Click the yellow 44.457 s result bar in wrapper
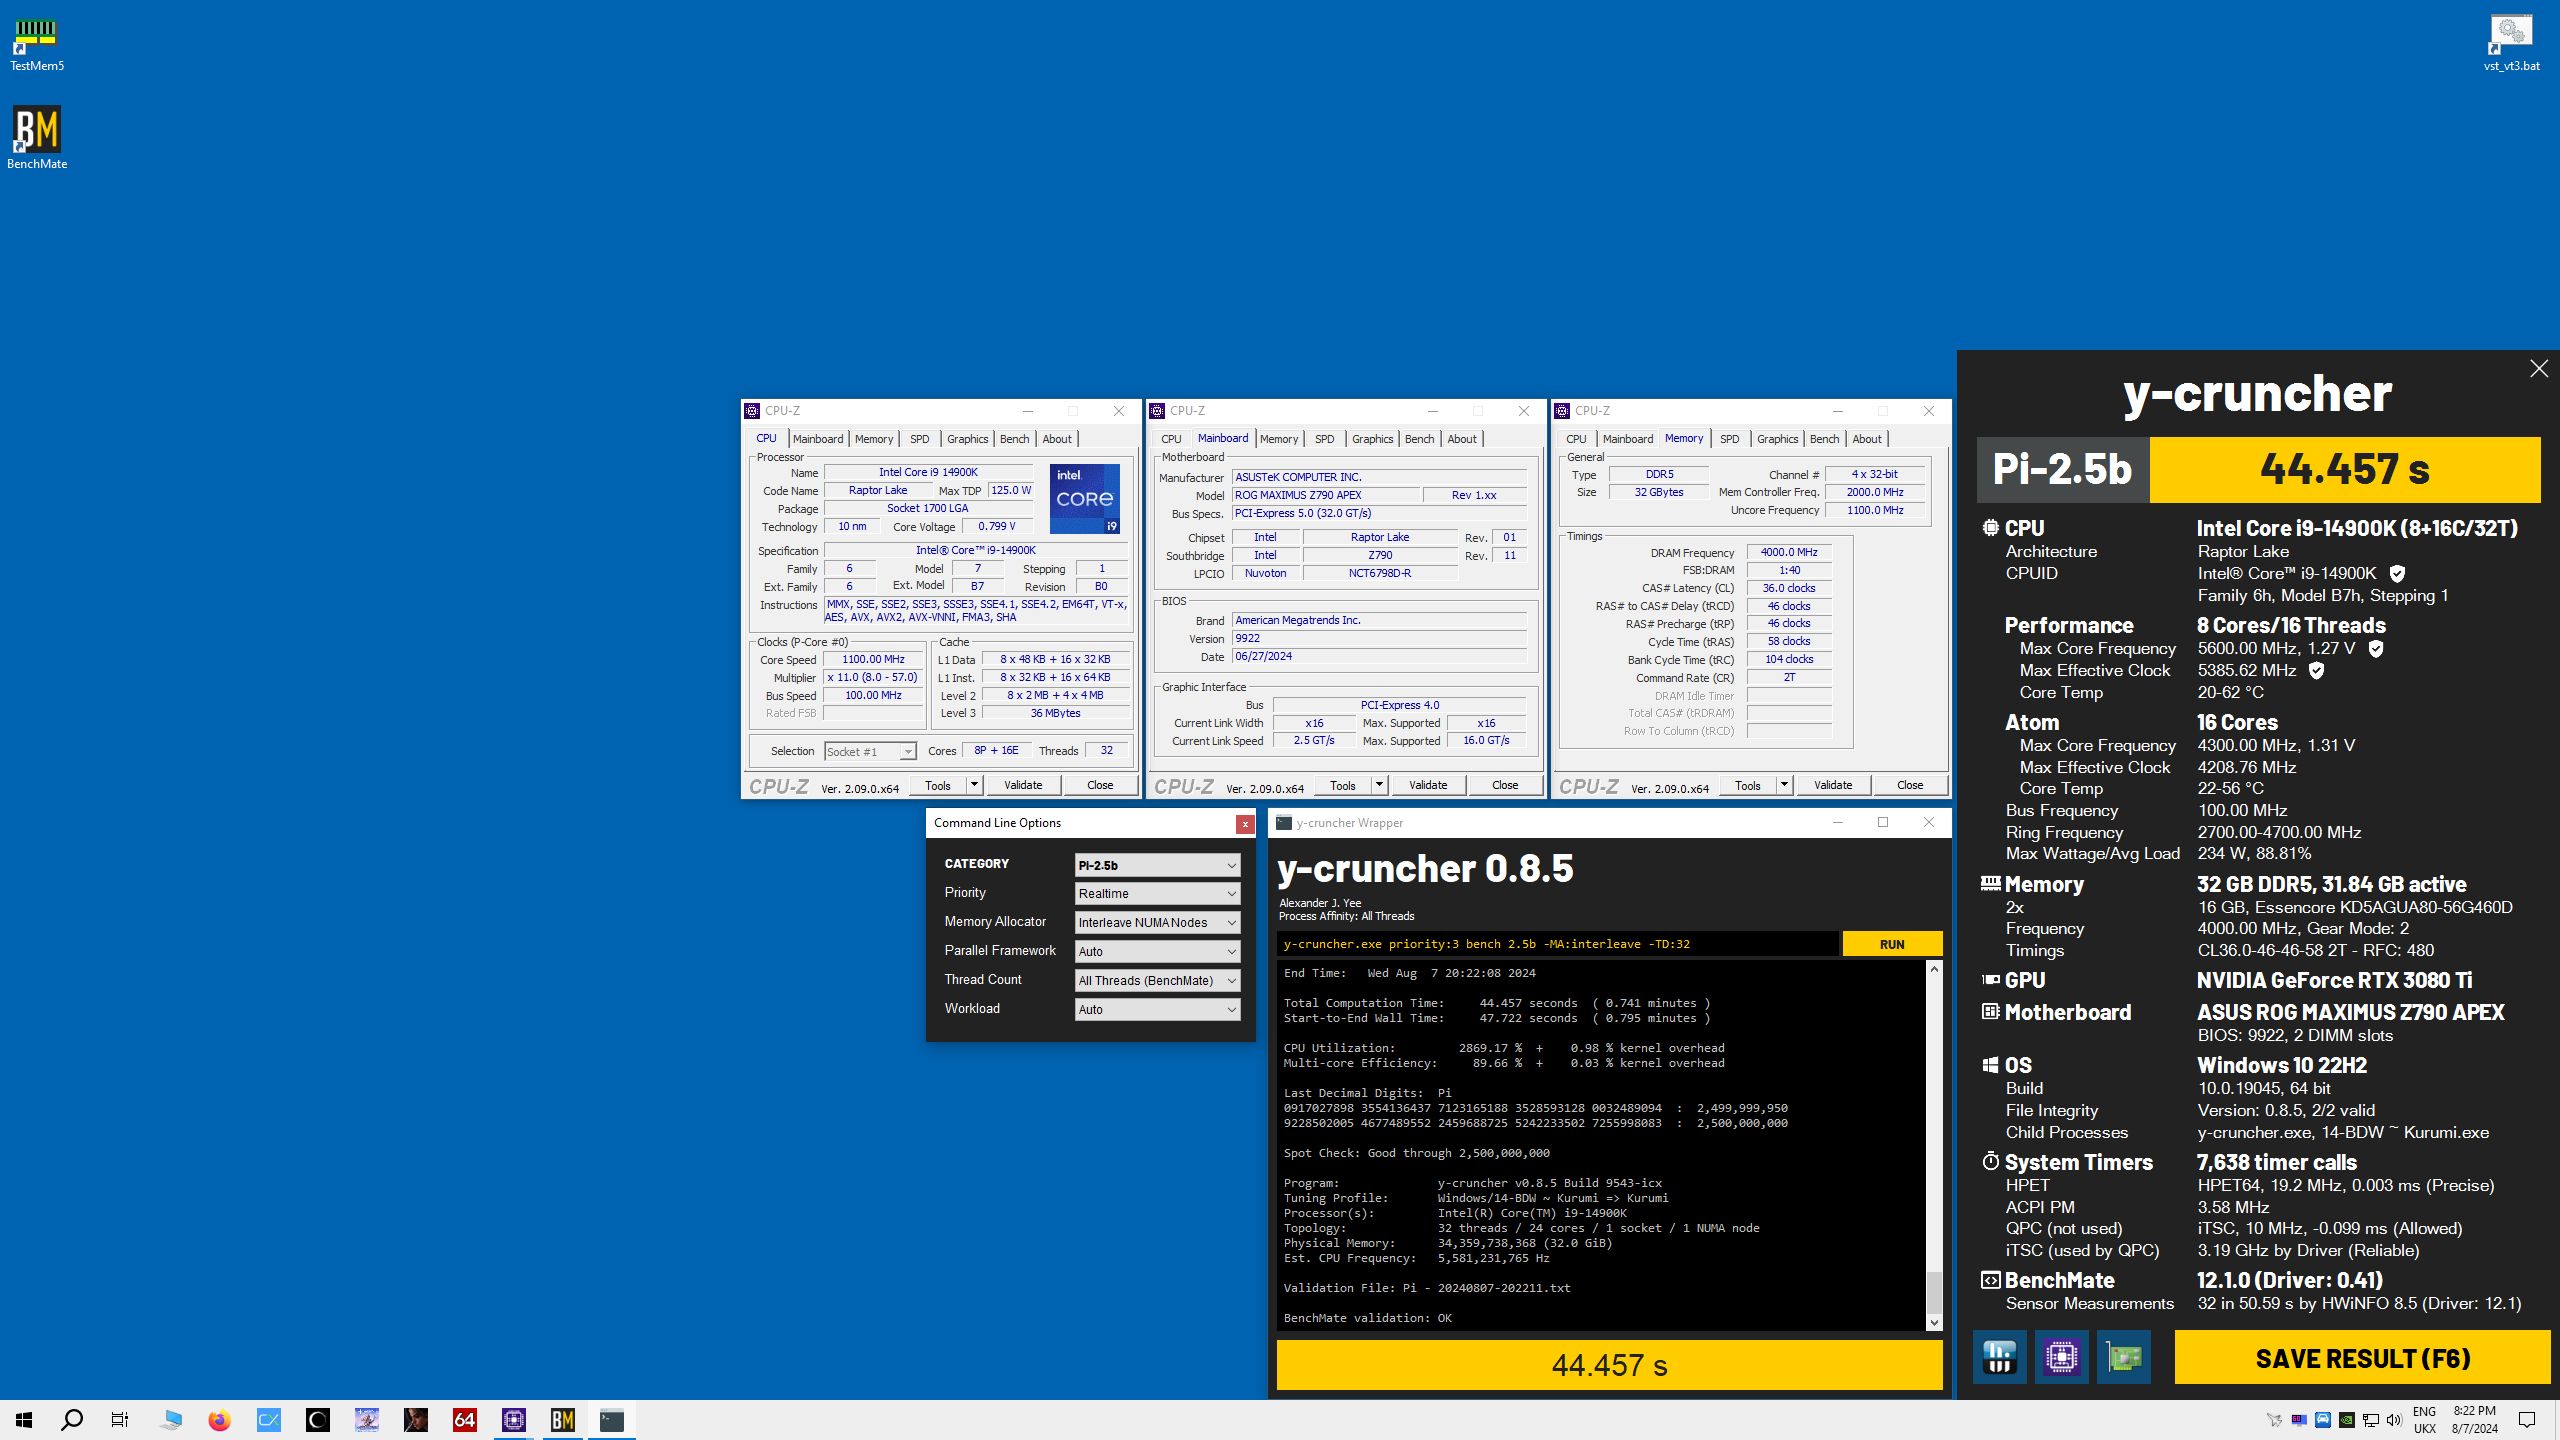2560x1440 pixels. pos(1609,1365)
